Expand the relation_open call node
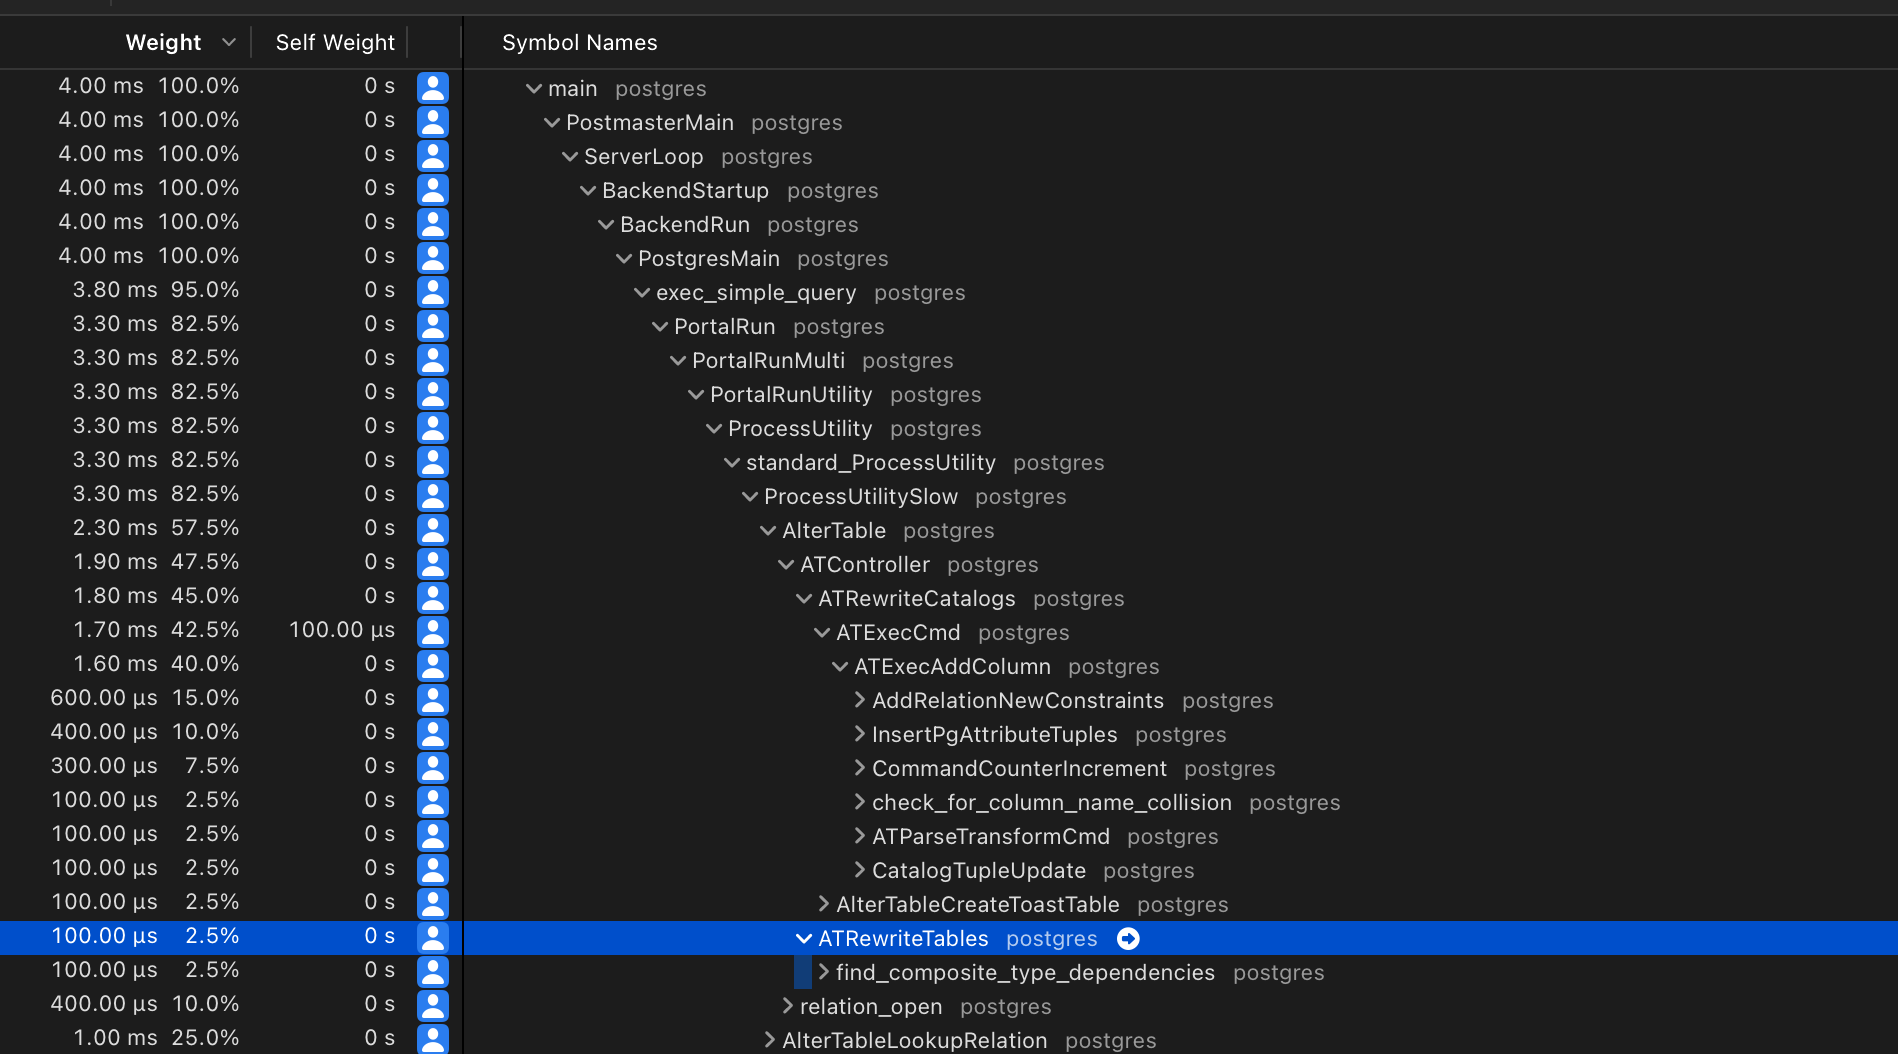 click(x=787, y=1007)
